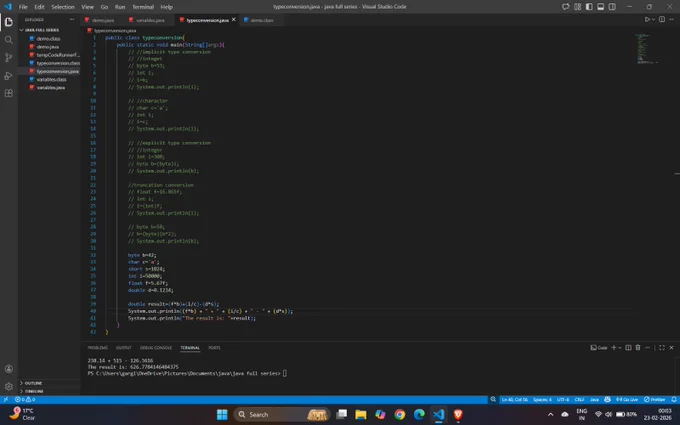
Task: Maximize the terminal panel size
Action: 662,348
